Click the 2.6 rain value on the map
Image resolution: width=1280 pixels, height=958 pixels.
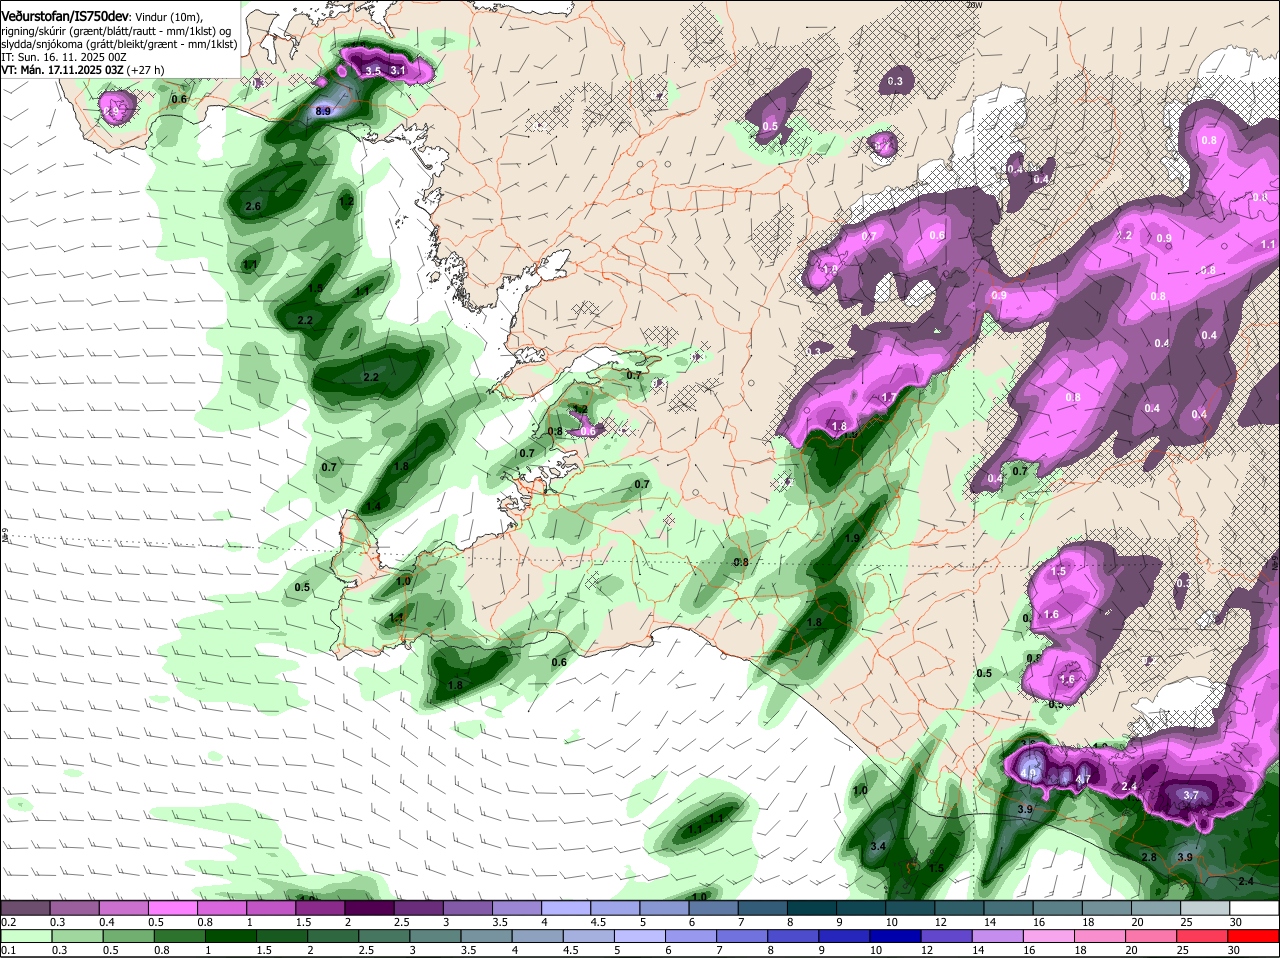point(253,207)
